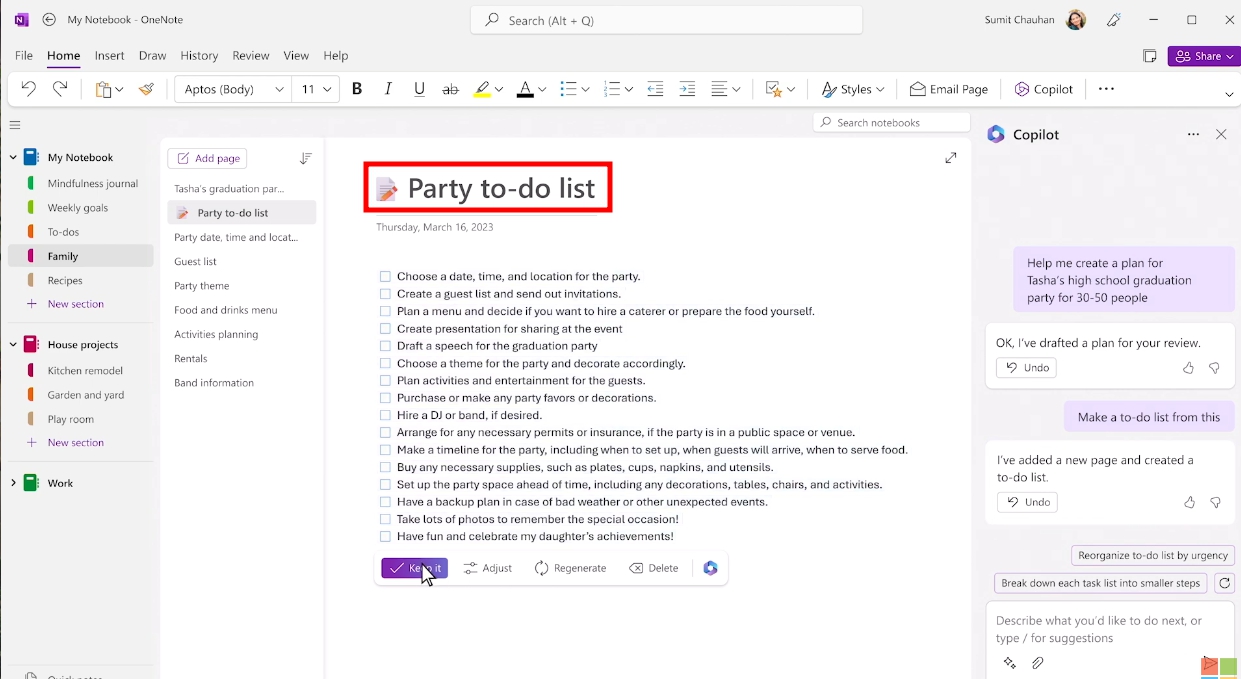
Task: Open the Recipes section
Action: pyautogui.click(x=65, y=280)
